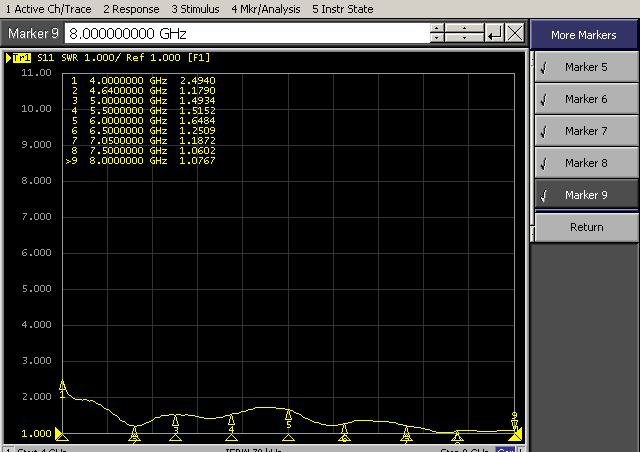Toggle the Marker 7 softkey

[586, 131]
